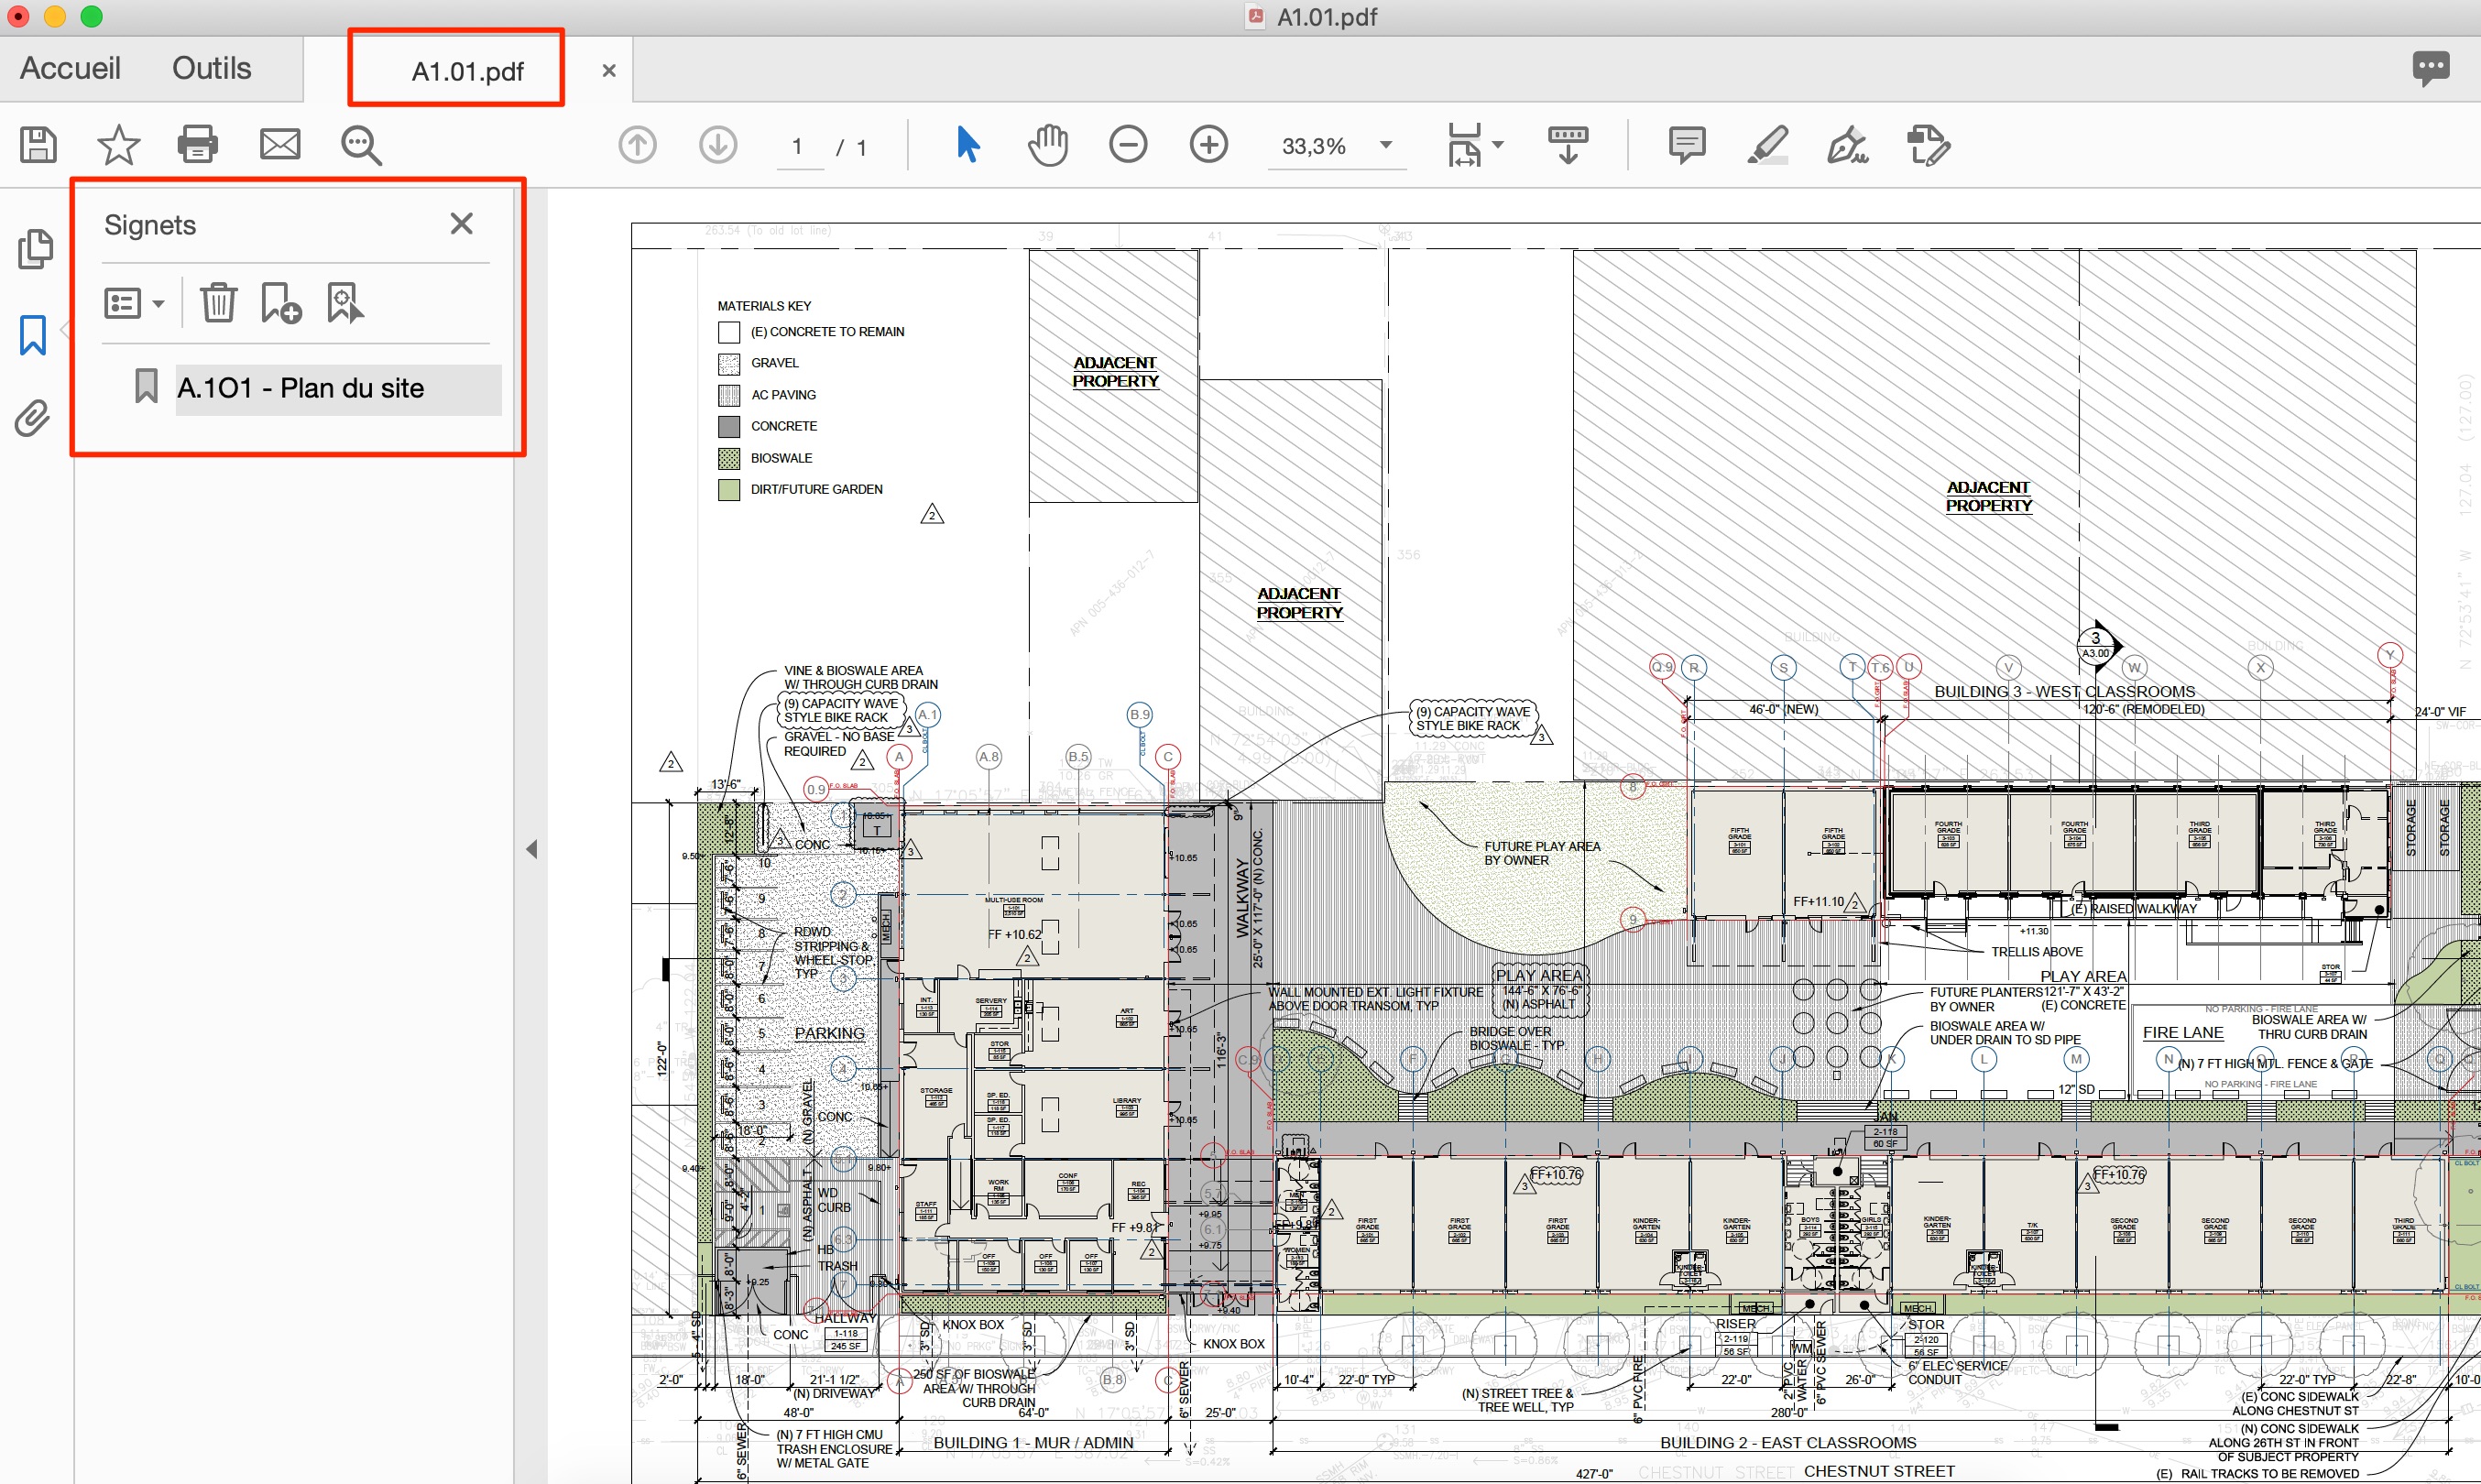Open the zoom level 33,3% dropdown
This screenshot has width=2481, height=1484.
[x=1386, y=145]
